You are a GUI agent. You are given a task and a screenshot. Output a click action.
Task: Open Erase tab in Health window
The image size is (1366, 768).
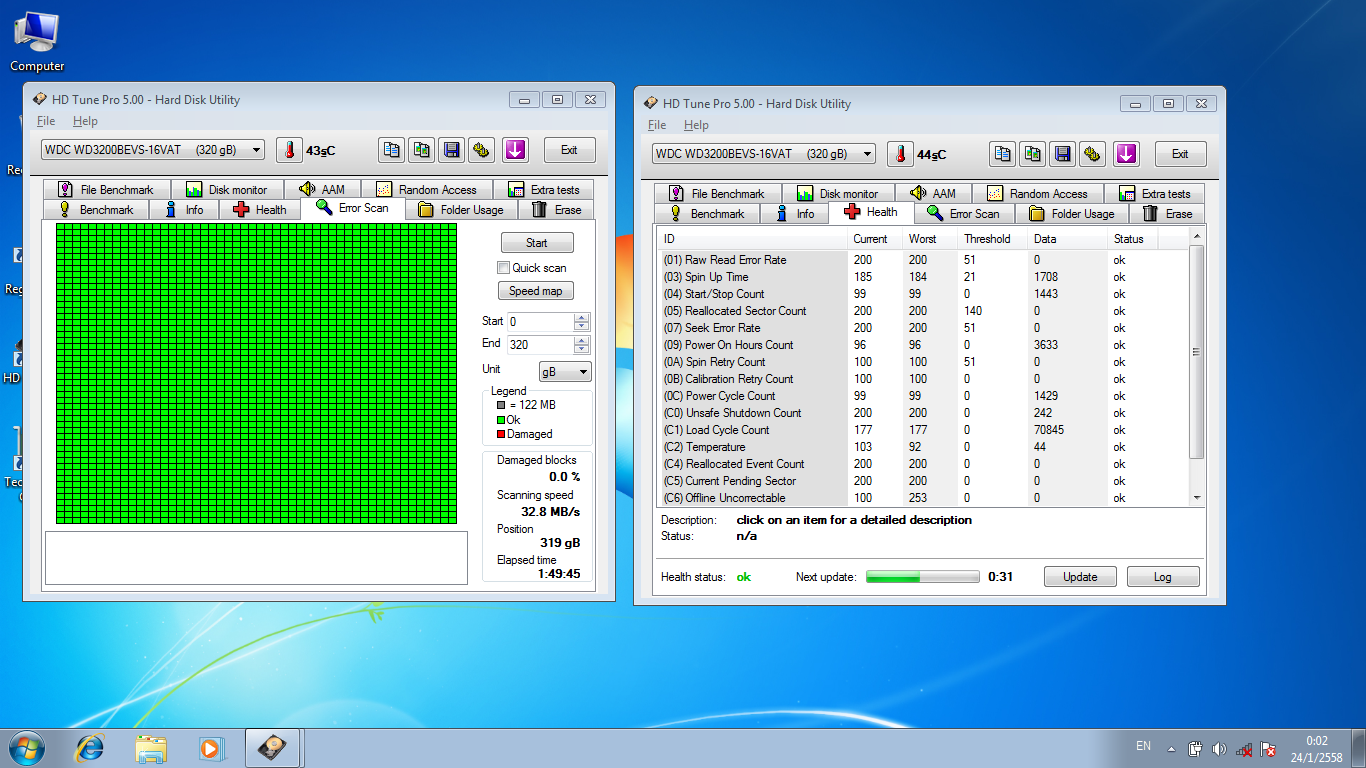click(x=1167, y=214)
